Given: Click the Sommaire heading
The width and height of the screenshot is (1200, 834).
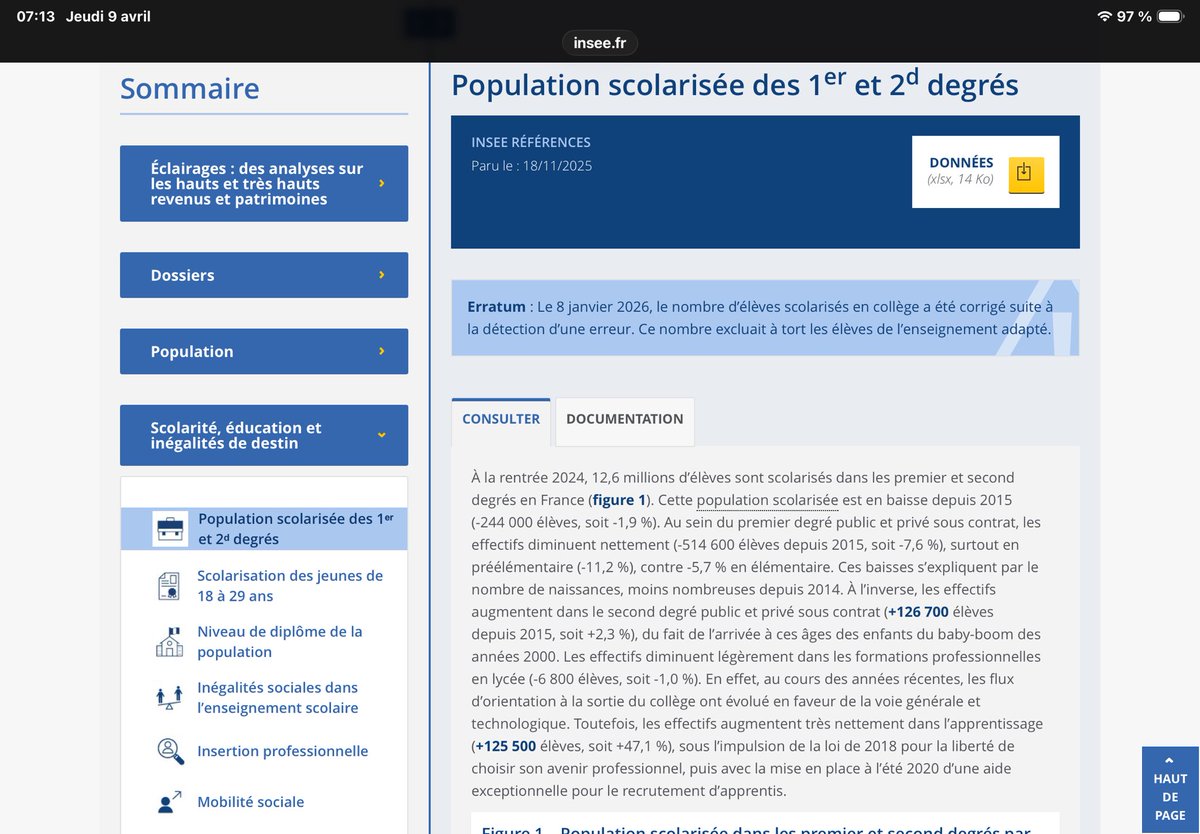Looking at the screenshot, I should [x=190, y=88].
